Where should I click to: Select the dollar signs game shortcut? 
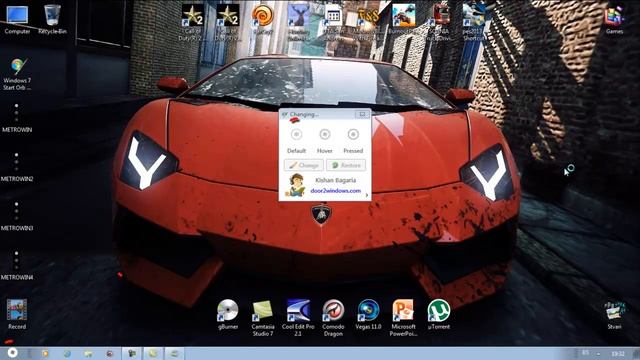368,22
